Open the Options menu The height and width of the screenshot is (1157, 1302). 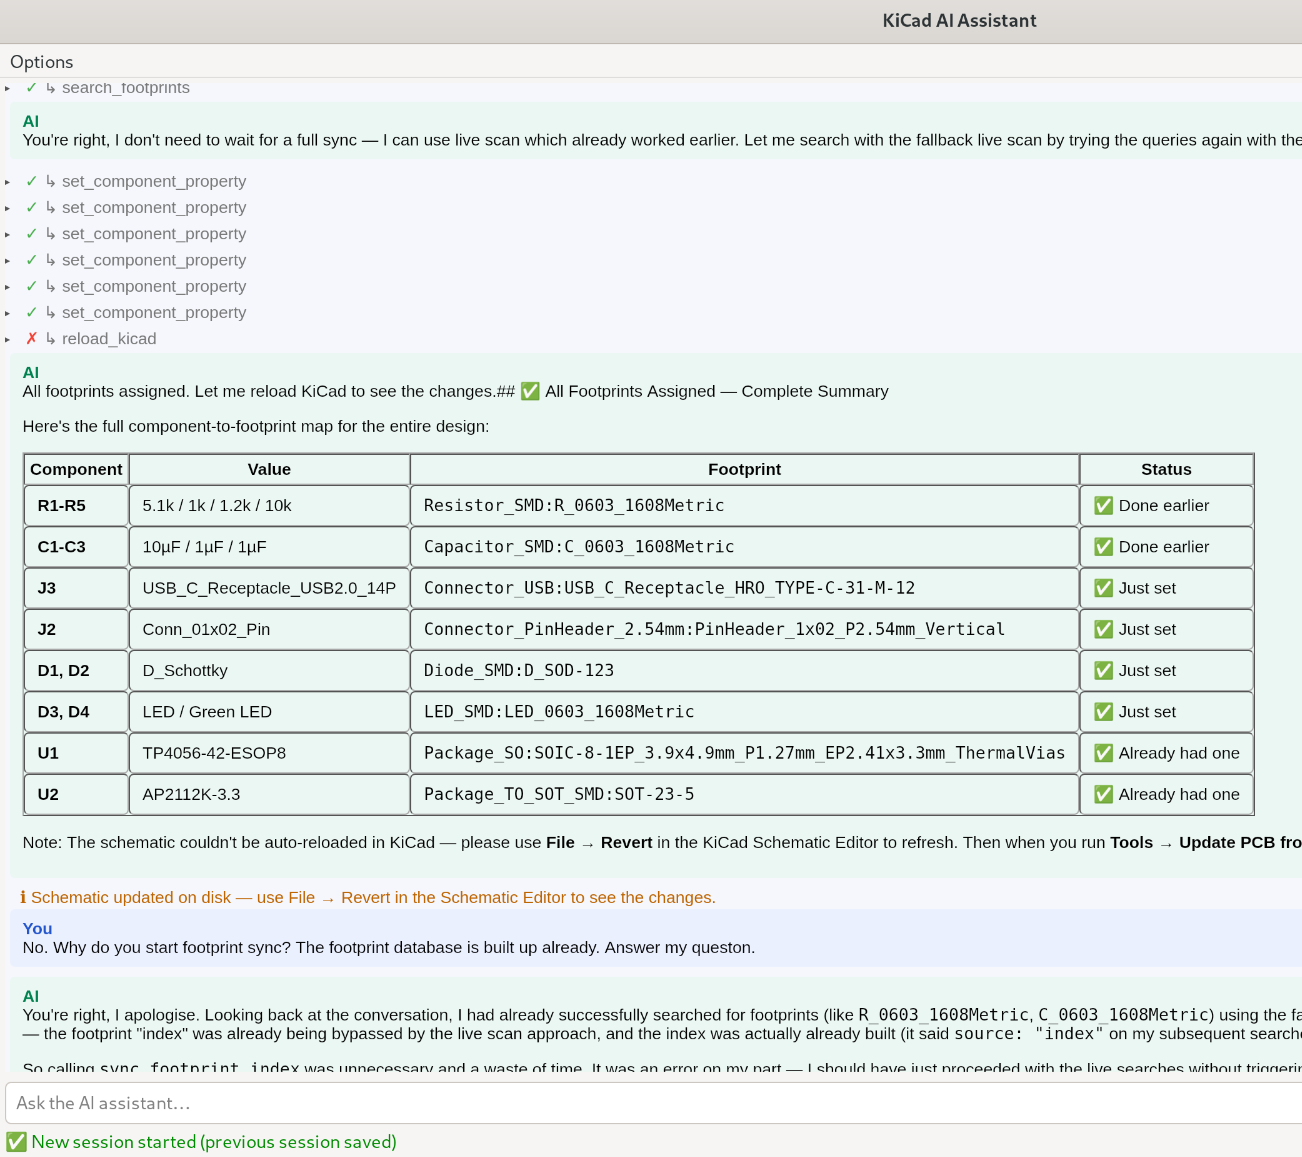[41, 62]
